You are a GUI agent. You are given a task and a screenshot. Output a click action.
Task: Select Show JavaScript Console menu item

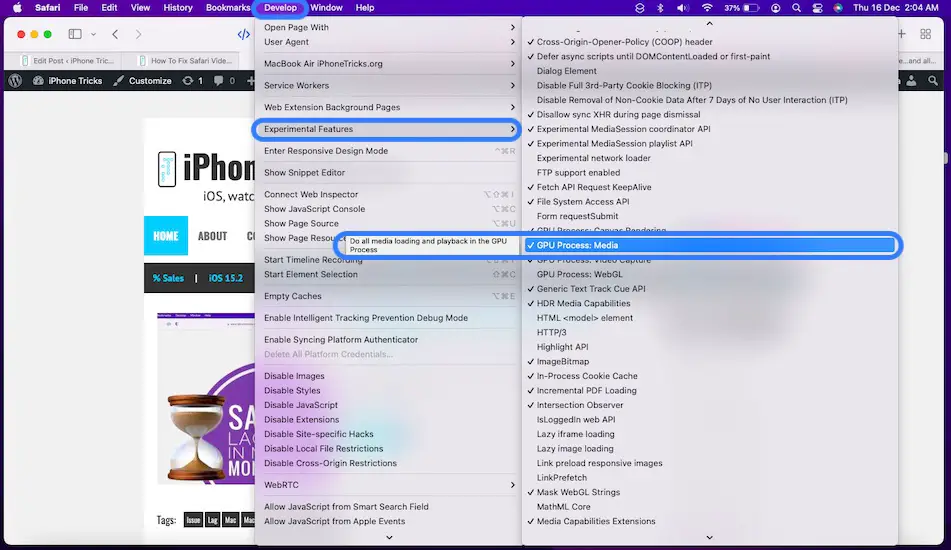coord(314,209)
